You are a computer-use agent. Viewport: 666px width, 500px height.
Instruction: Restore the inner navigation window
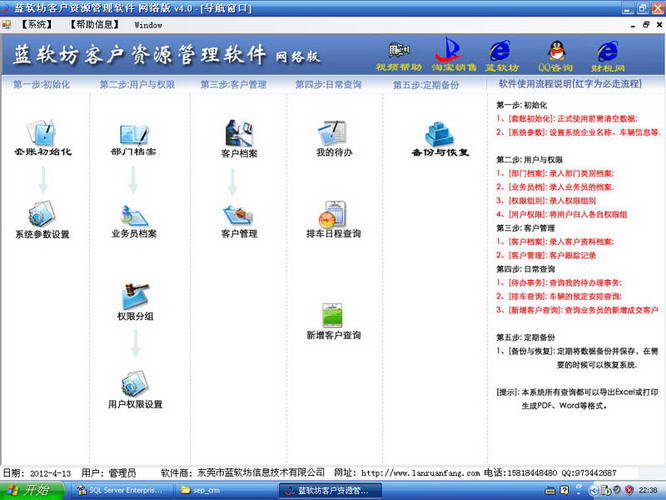point(646,25)
